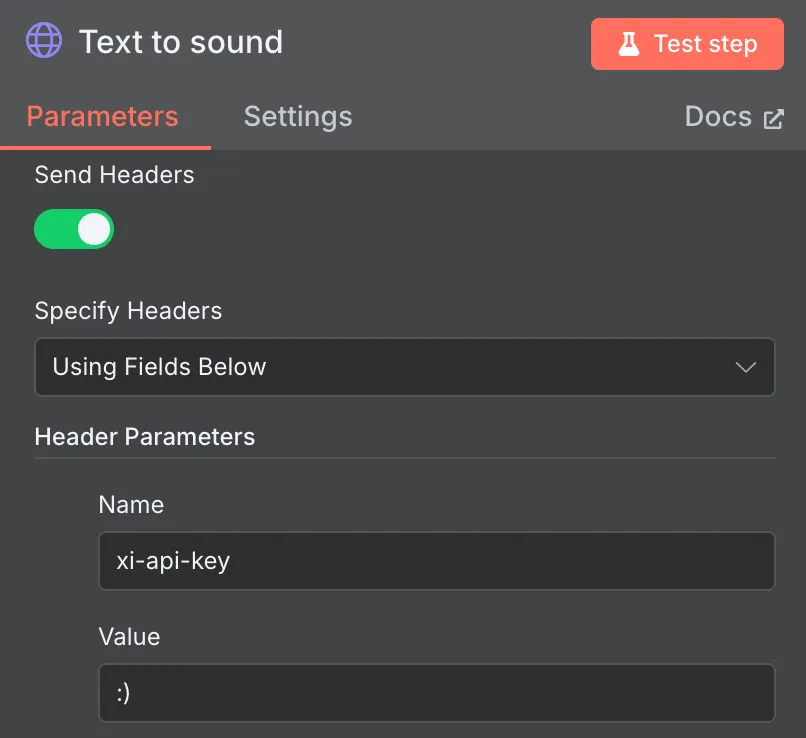This screenshot has width=806, height=738.
Task: Click the green Send Headers switch knob
Action: click(x=92, y=229)
